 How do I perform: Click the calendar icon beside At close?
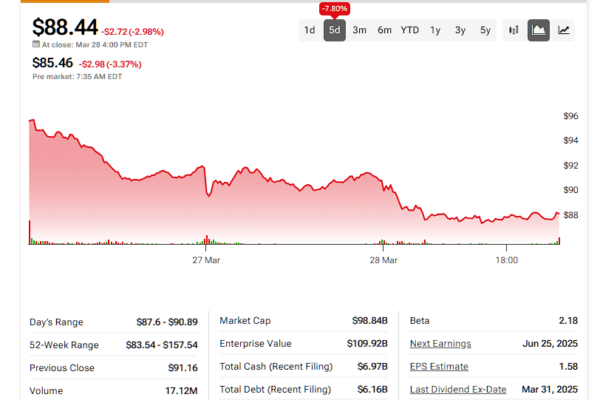(36, 44)
